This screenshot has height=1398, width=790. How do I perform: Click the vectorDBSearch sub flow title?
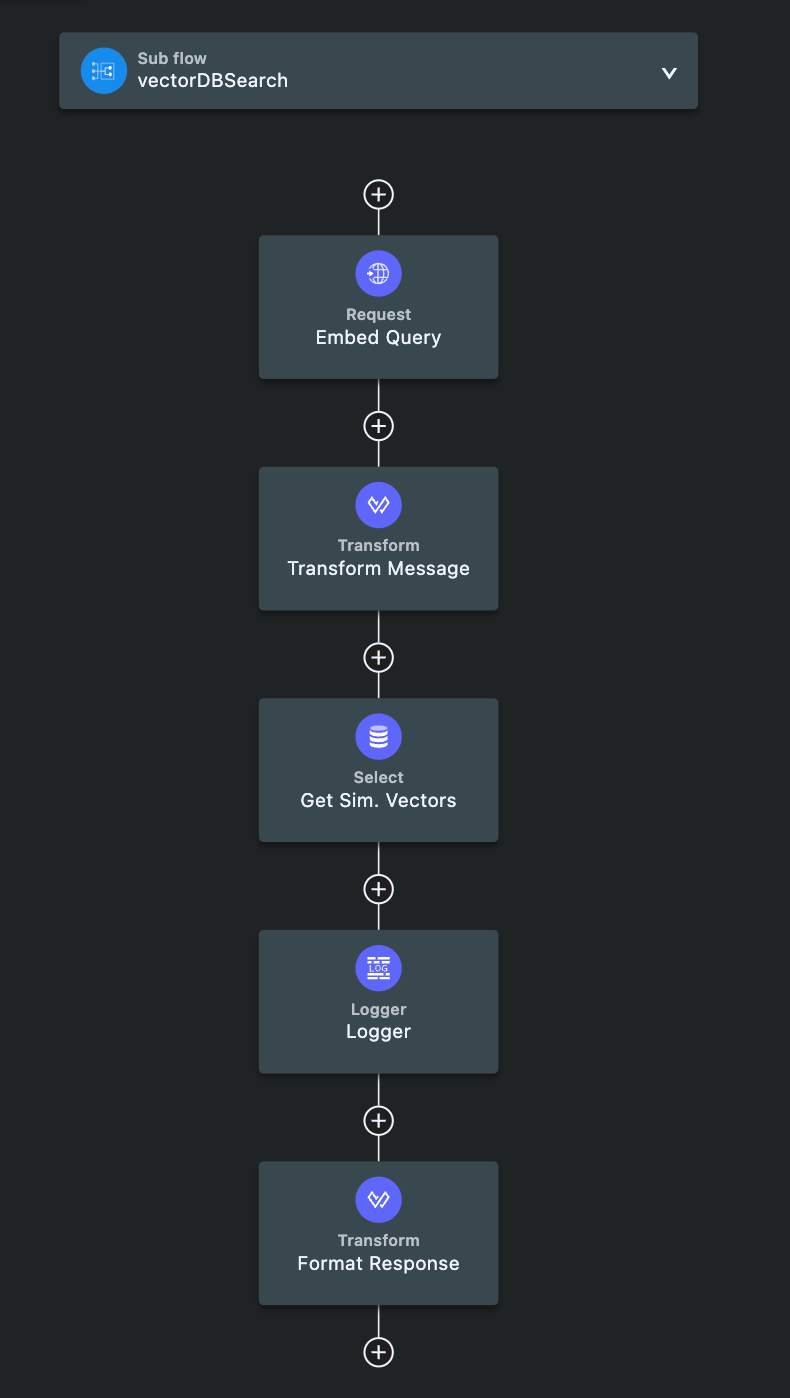point(212,80)
